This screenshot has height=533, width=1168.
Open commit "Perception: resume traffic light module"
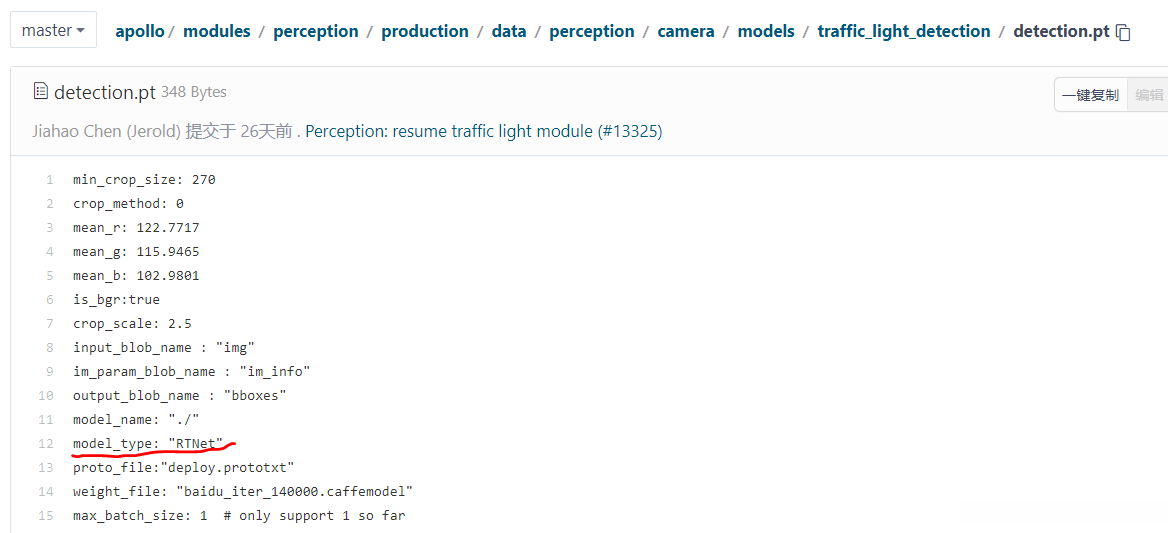(x=483, y=131)
